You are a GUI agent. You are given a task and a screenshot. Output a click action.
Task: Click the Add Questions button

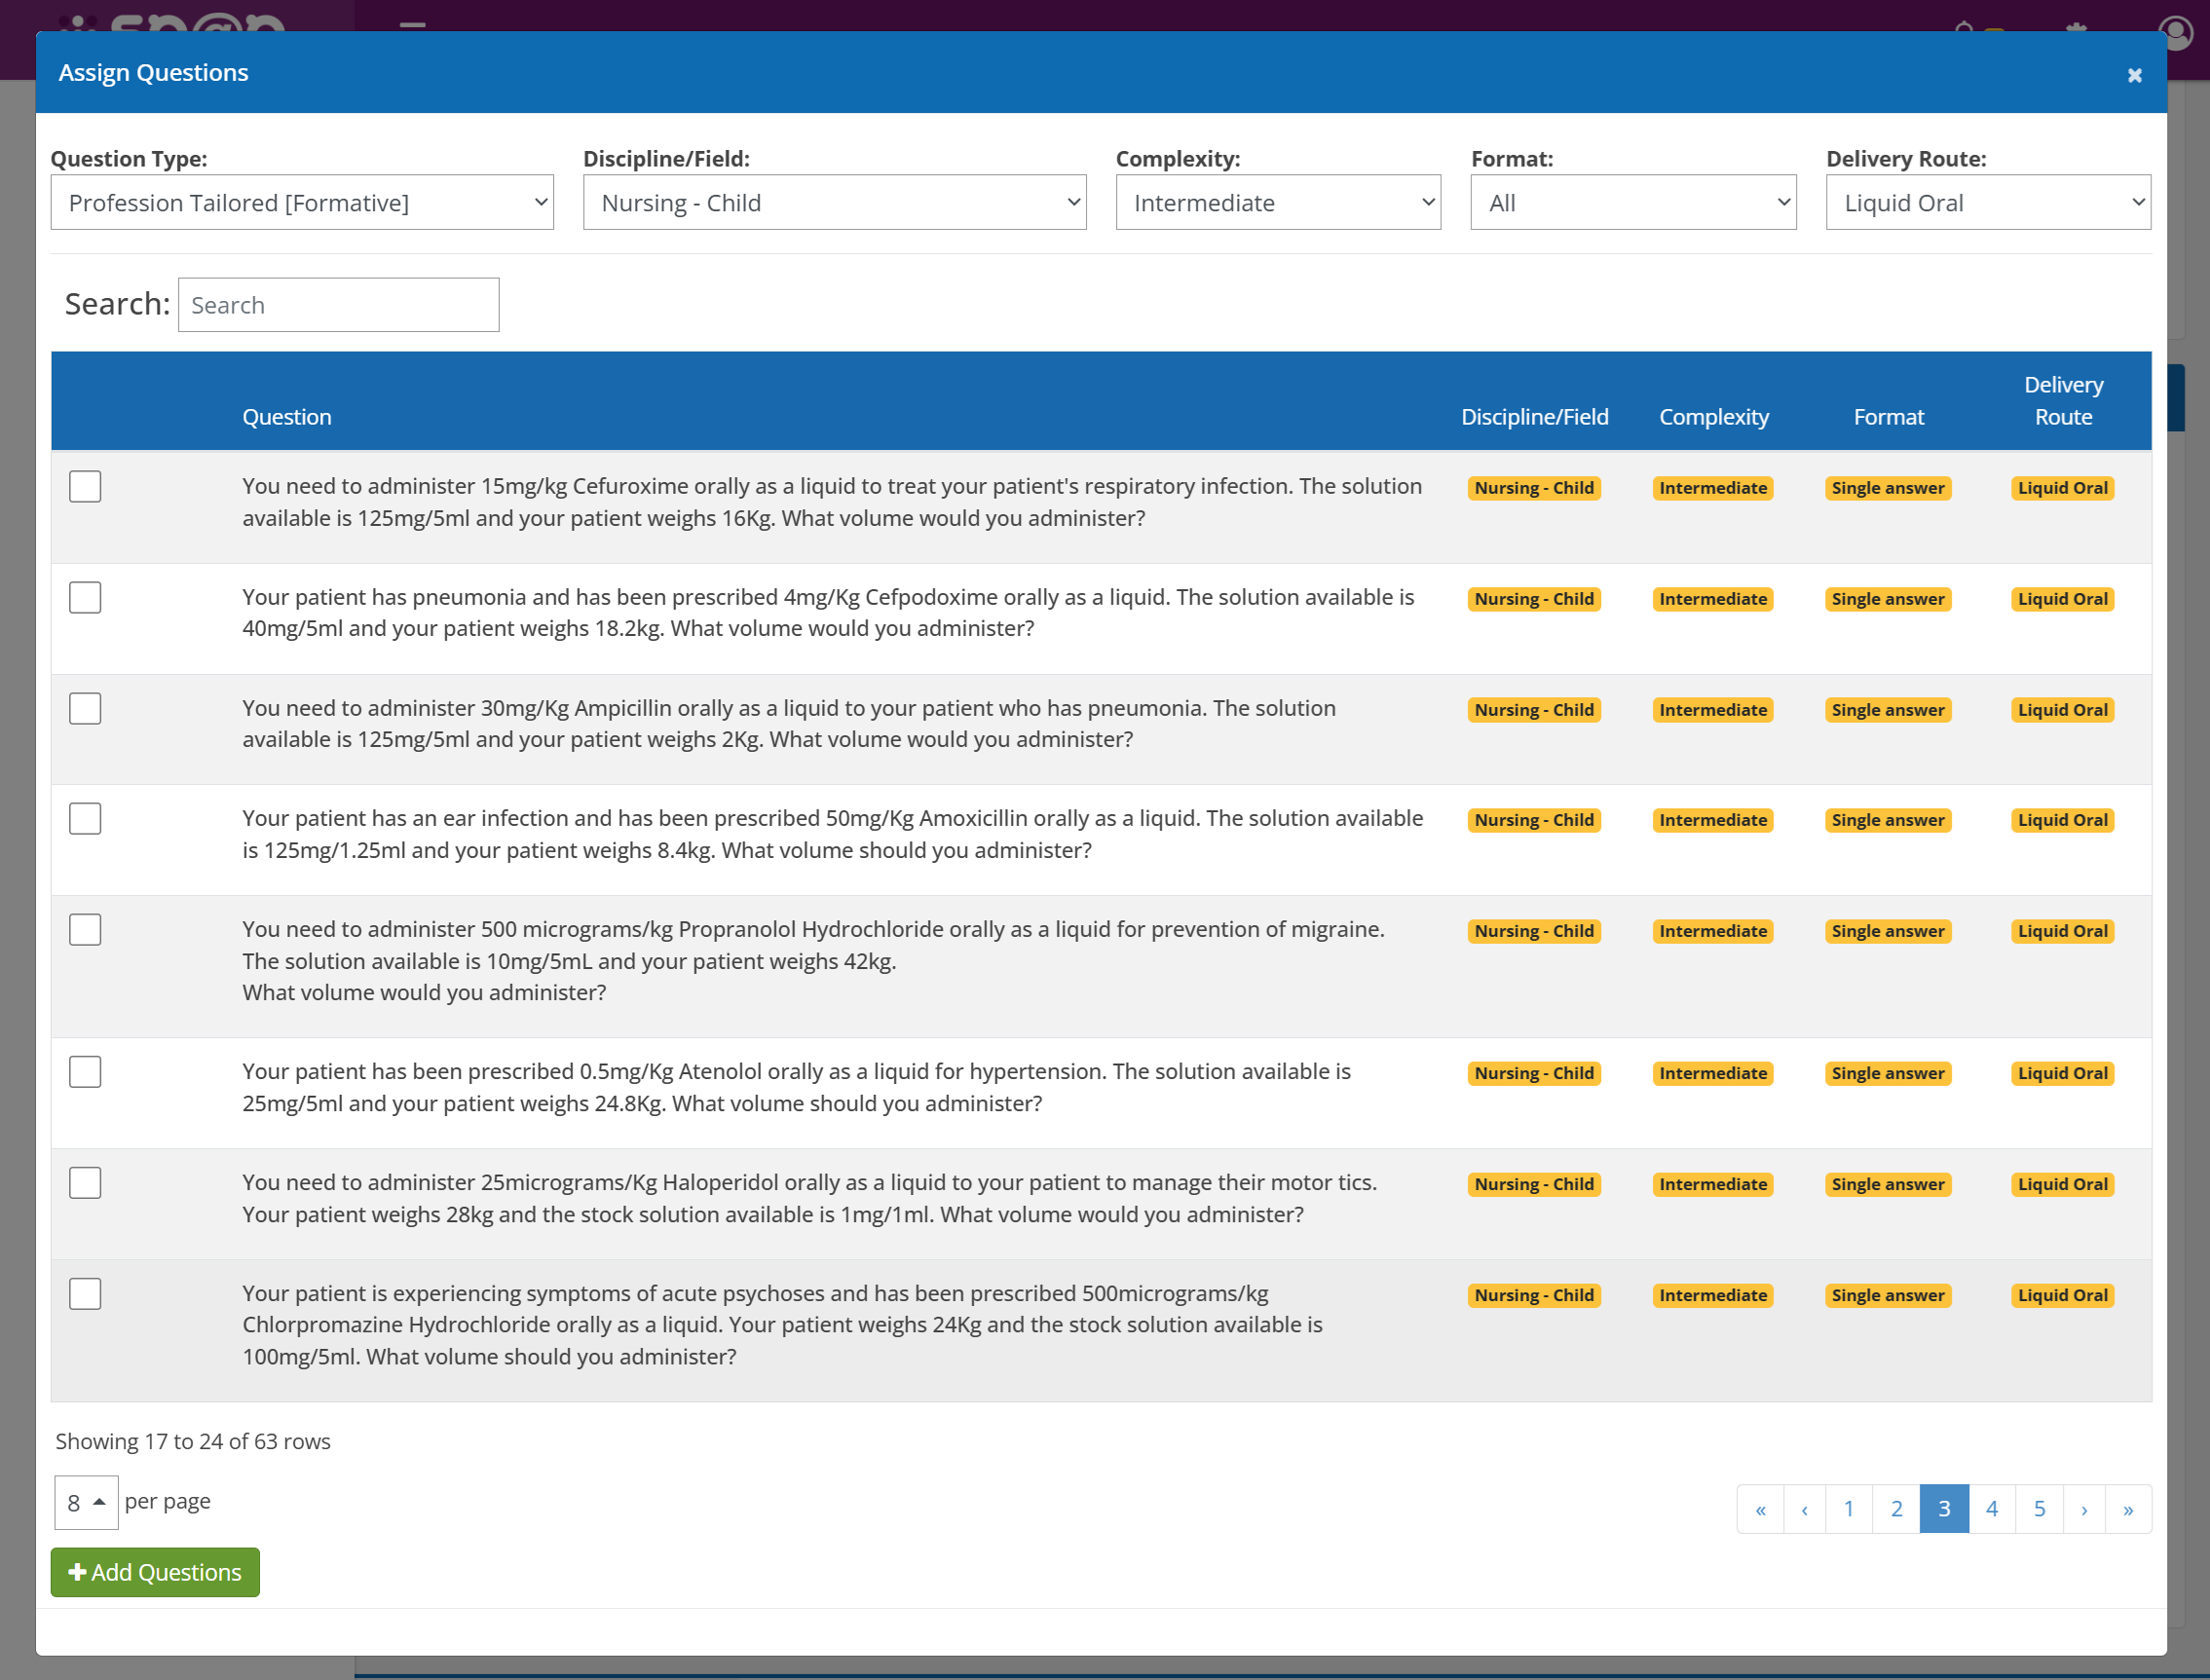(x=155, y=1572)
